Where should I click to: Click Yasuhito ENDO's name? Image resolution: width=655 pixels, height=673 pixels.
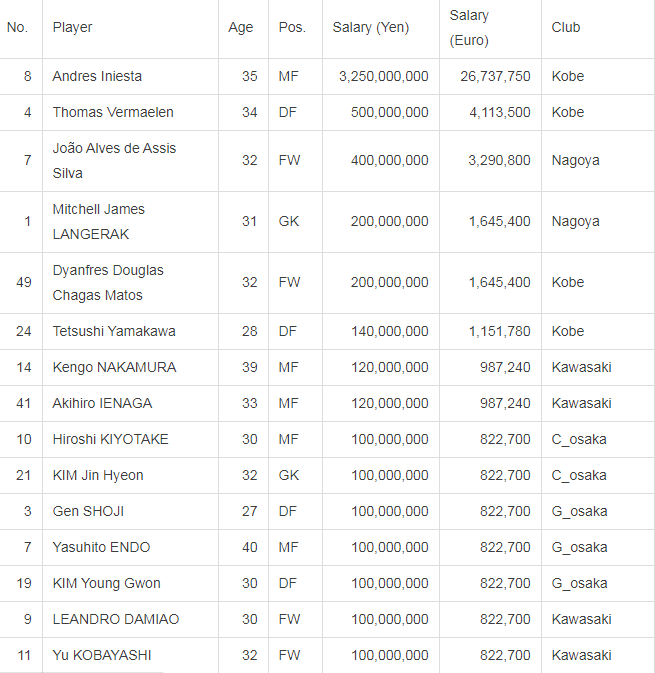pyautogui.click(x=99, y=547)
